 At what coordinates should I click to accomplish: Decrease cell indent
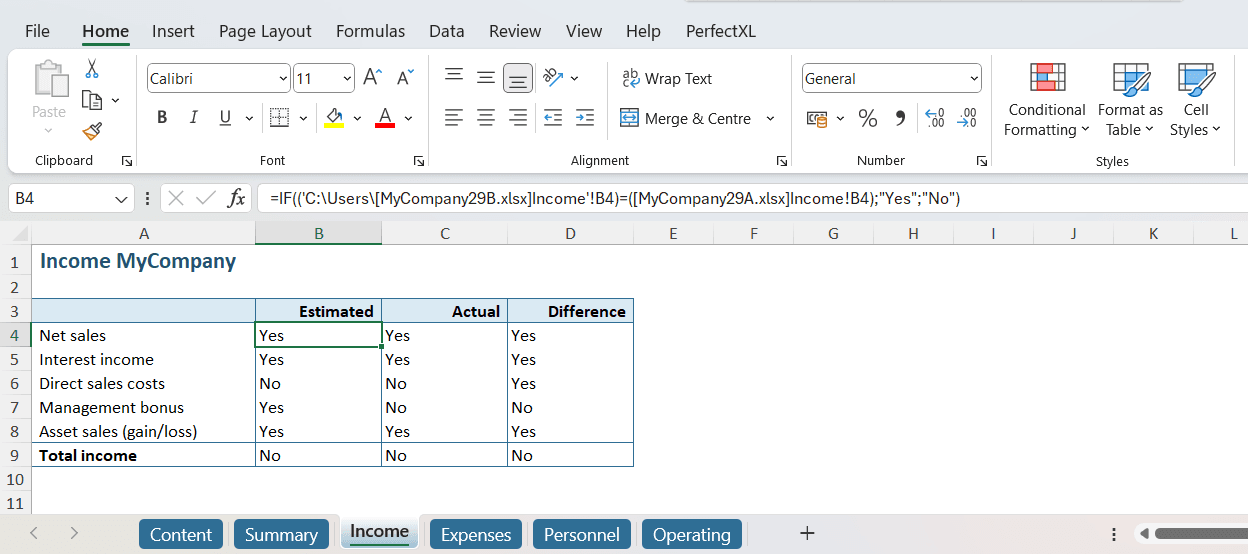[x=553, y=118]
